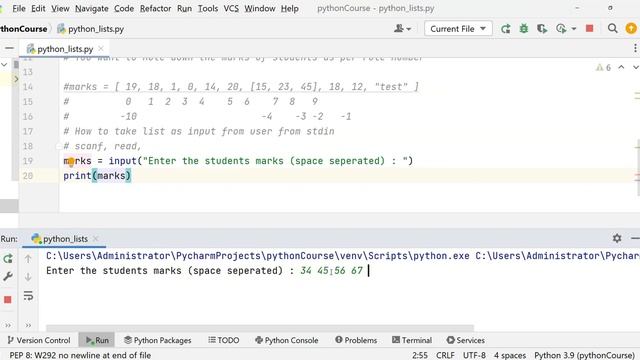This screenshot has height=360, width=640.
Task: Collapse the project tool window minus icon
Action: coord(9,49)
